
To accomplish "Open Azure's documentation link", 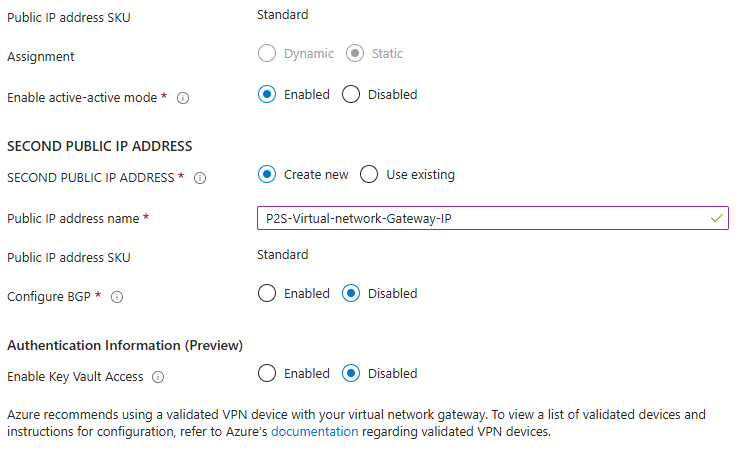I will (x=314, y=432).
